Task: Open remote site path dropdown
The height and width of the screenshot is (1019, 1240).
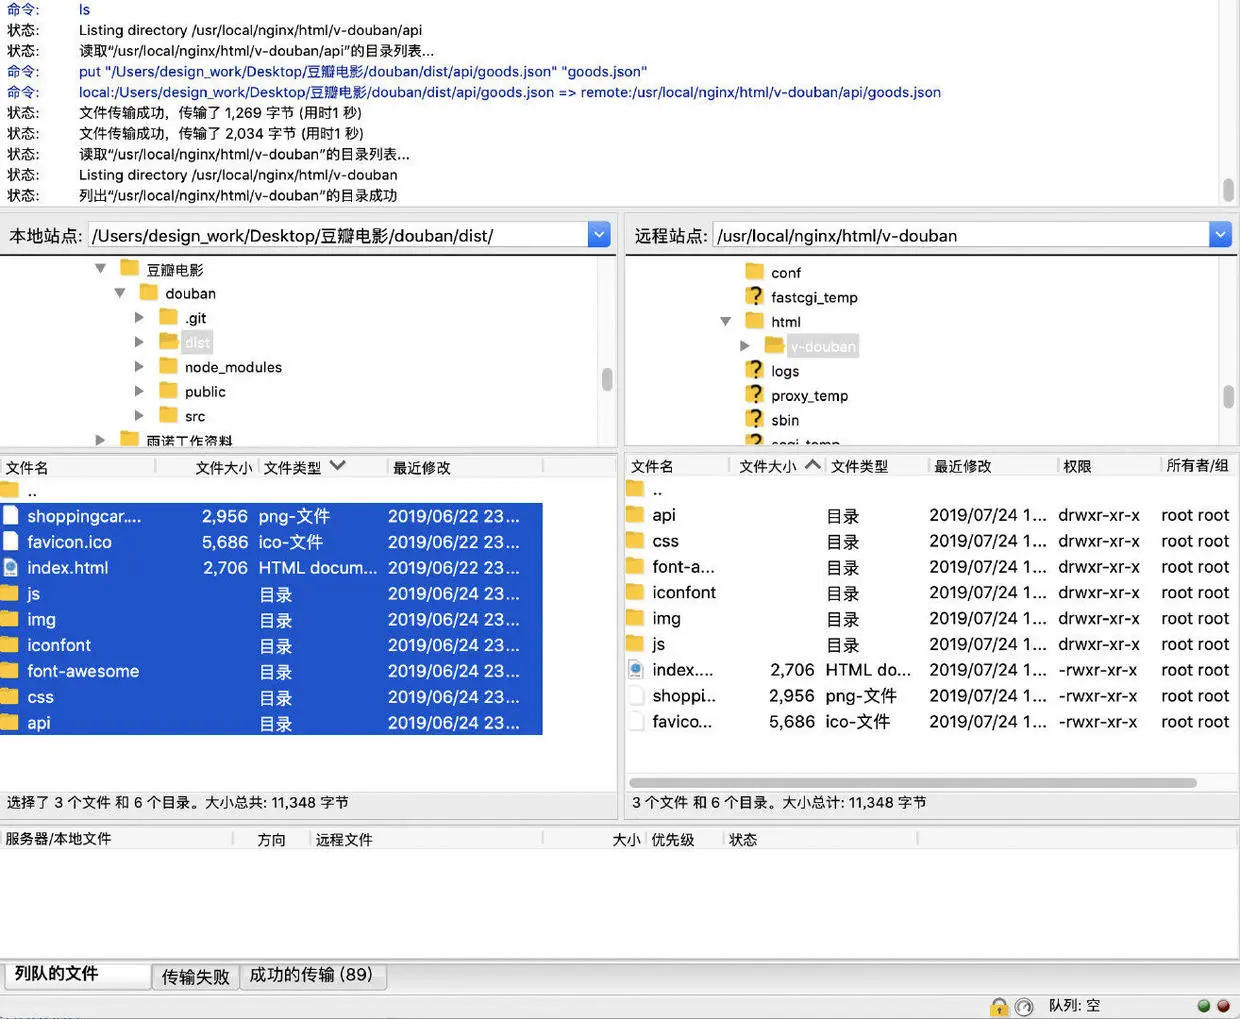Action: pyautogui.click(x=1220, y=235)
